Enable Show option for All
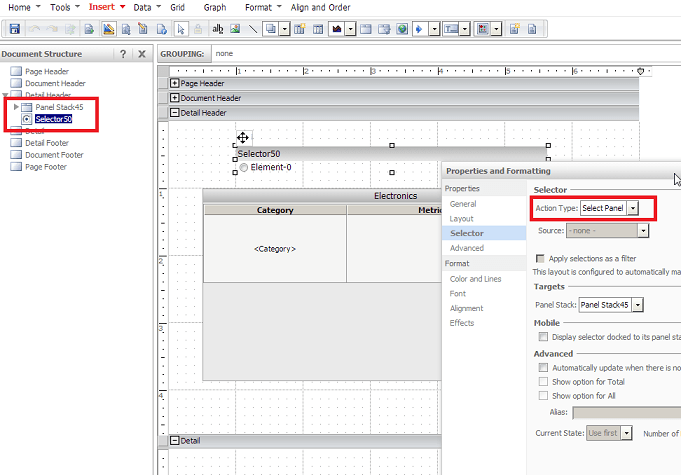681x475 pixels. [543, 396]
